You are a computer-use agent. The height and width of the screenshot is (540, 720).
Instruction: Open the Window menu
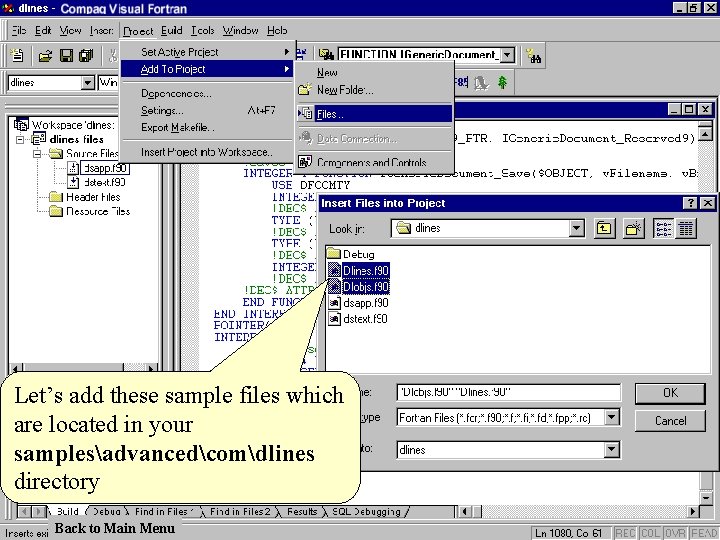point(241,31)
